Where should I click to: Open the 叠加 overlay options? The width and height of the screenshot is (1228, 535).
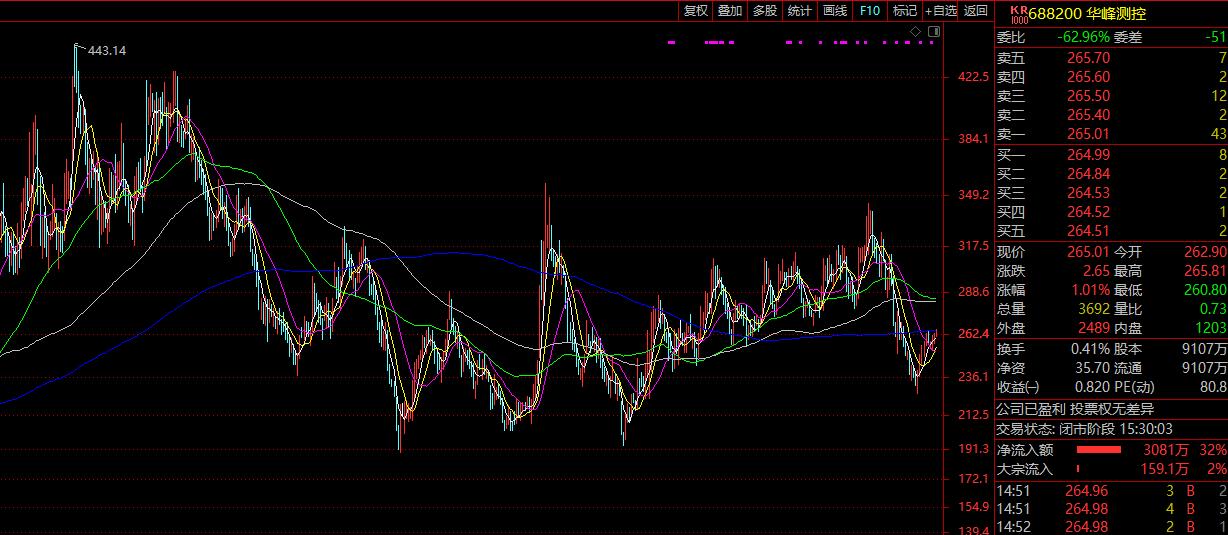730,11
